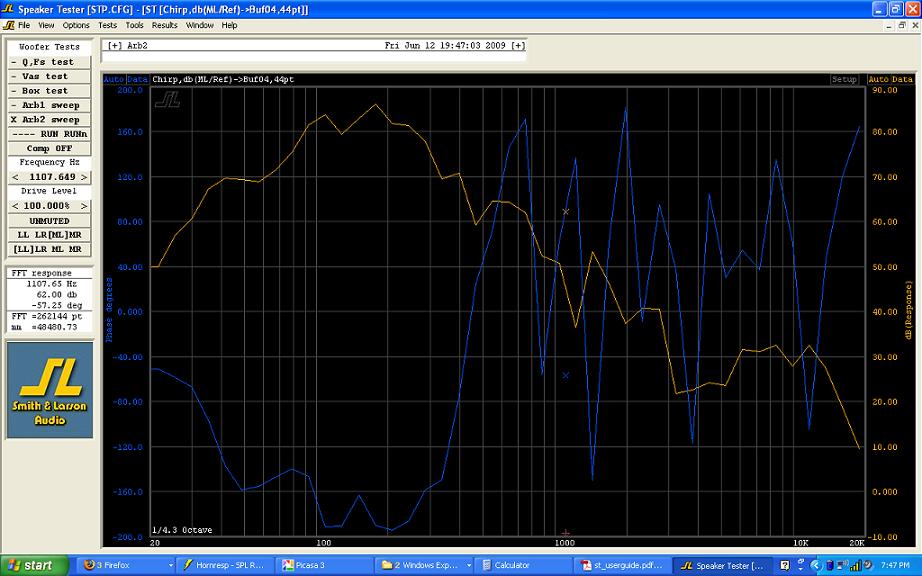The width and height of the screenshot is (922, 576).
Task: Click the FFT =262144 pt readout
Action: [x=47, y=316]
